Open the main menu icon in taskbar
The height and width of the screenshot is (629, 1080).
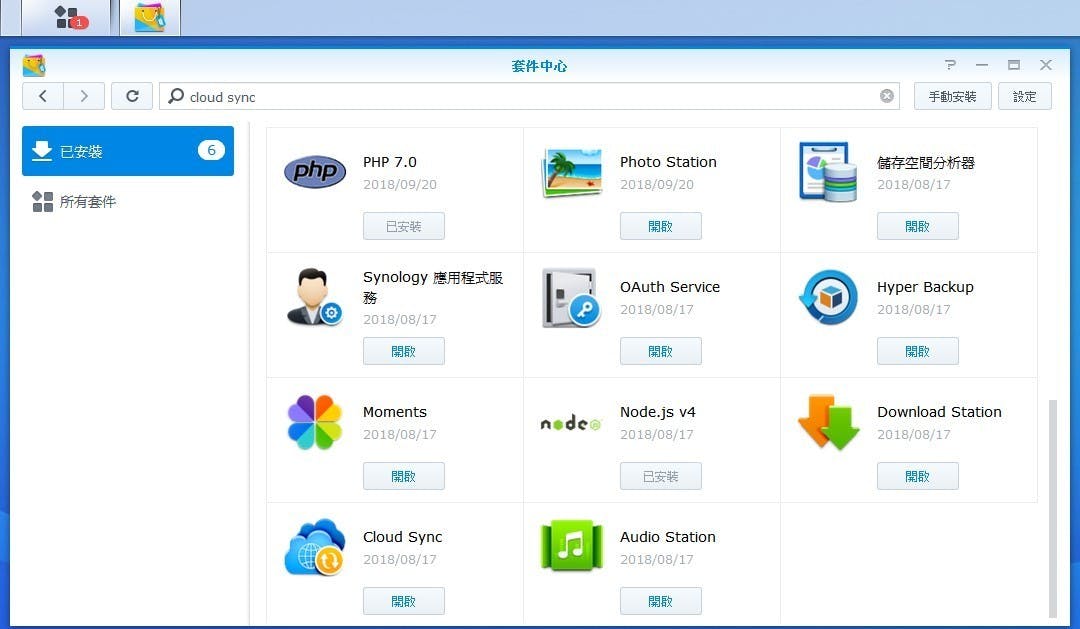68,17
